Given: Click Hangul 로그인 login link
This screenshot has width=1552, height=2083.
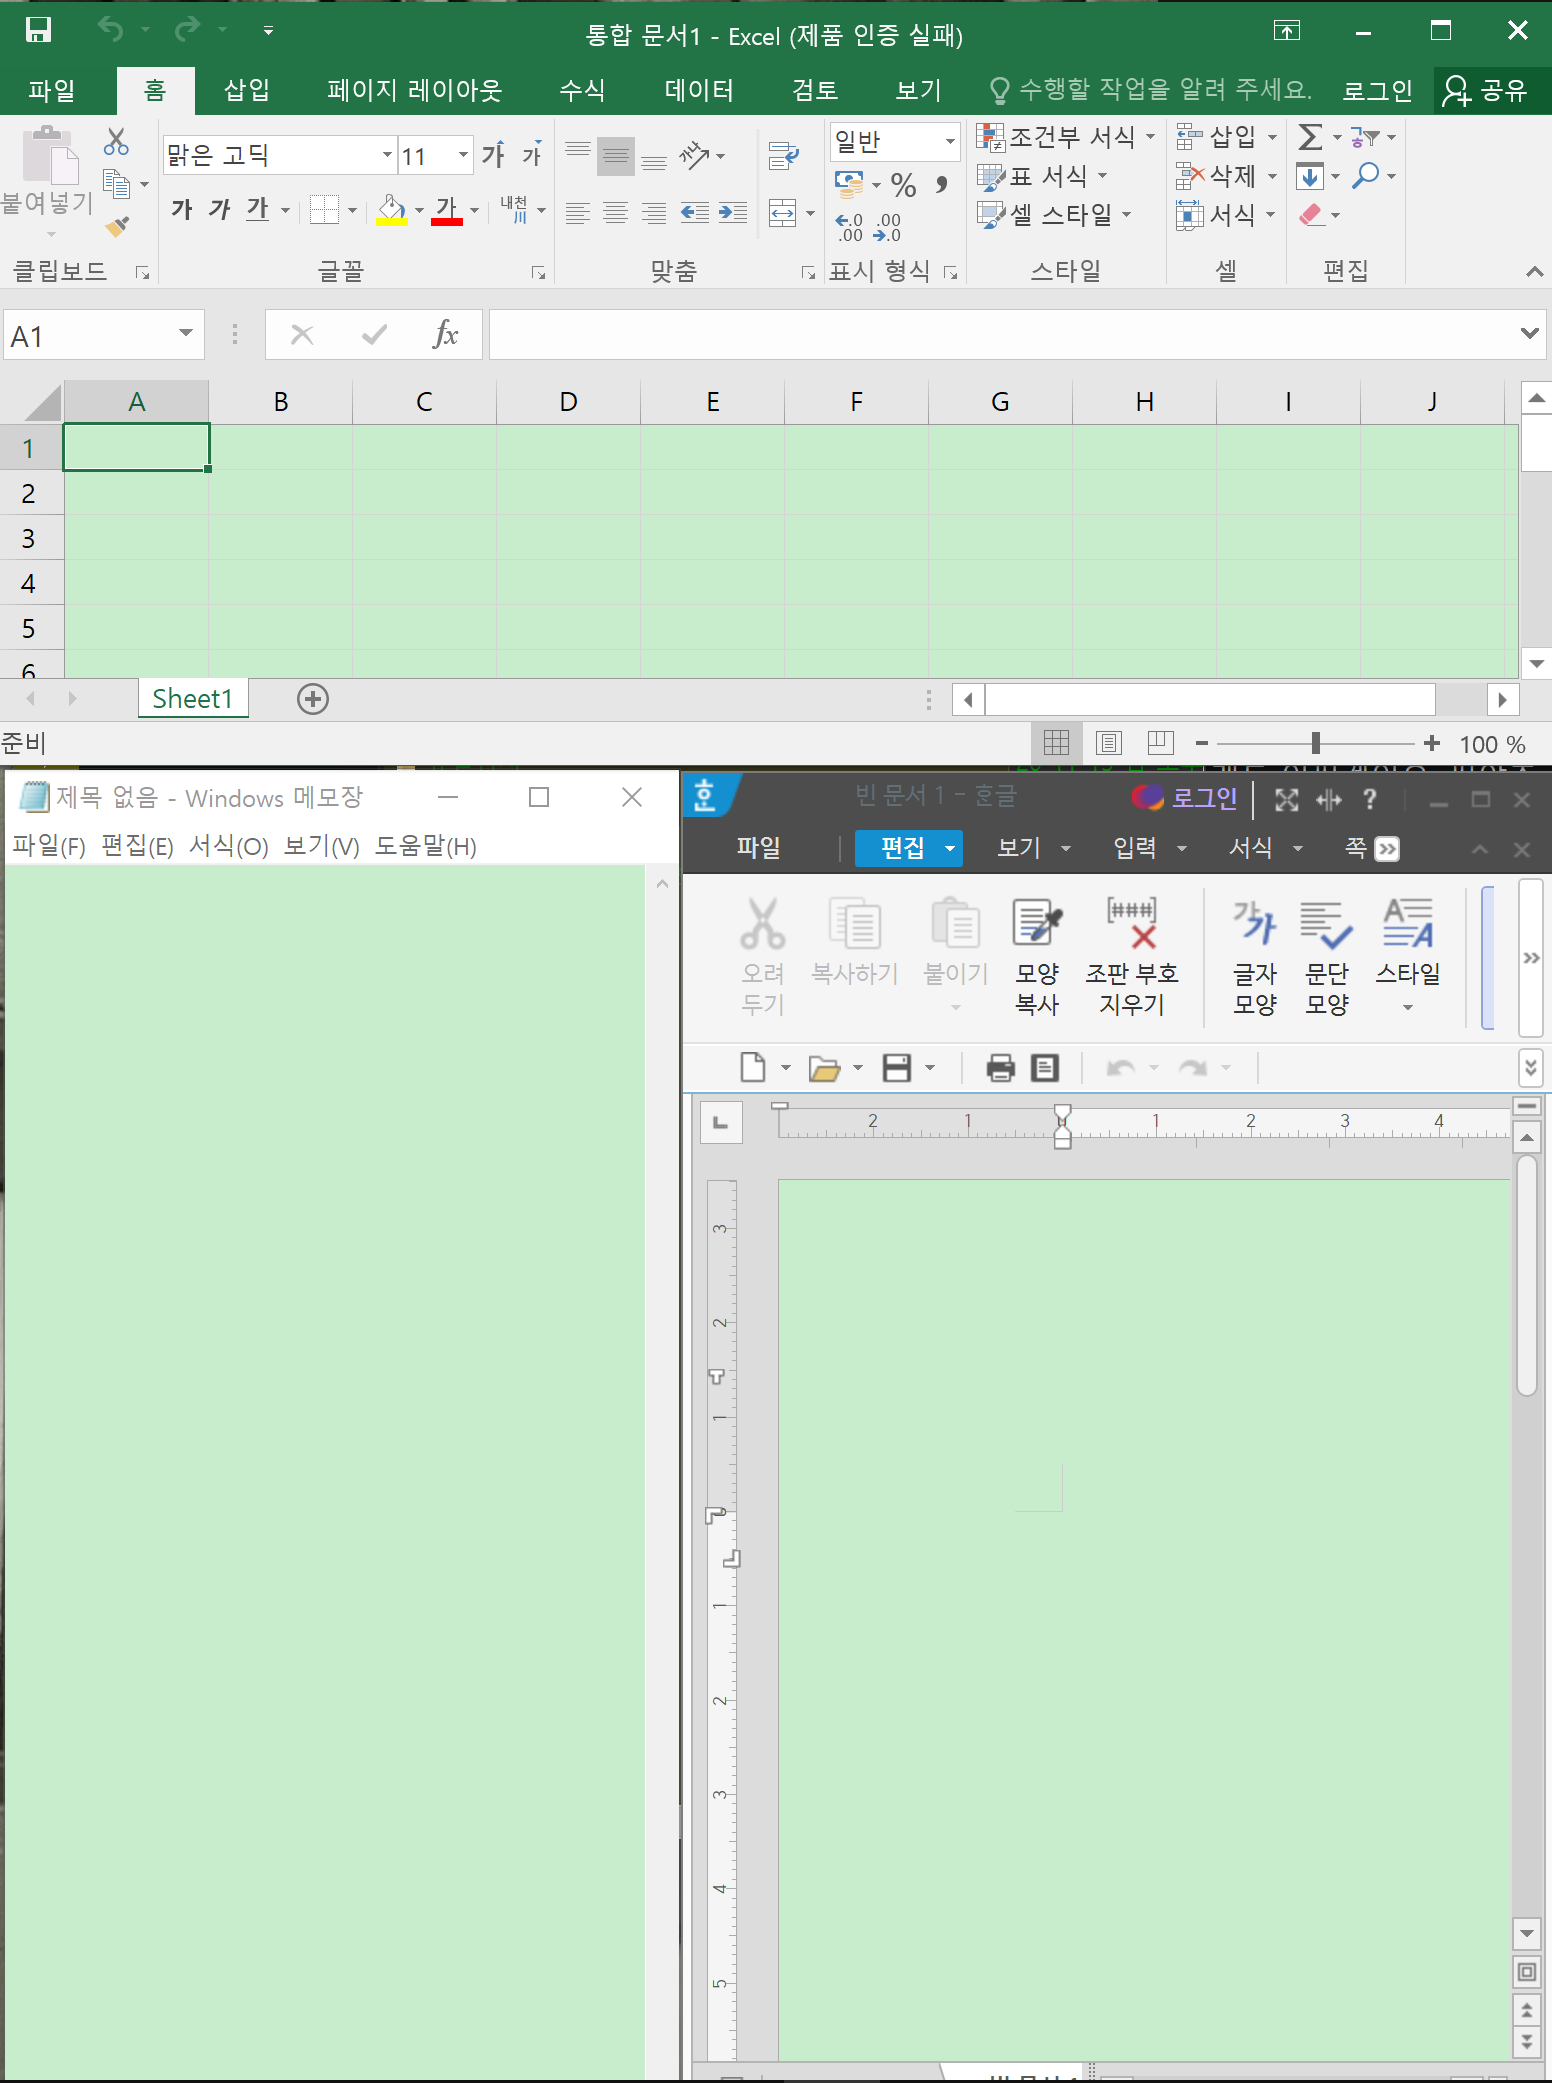Looking at the screenshot, I should click(1204, 797).
